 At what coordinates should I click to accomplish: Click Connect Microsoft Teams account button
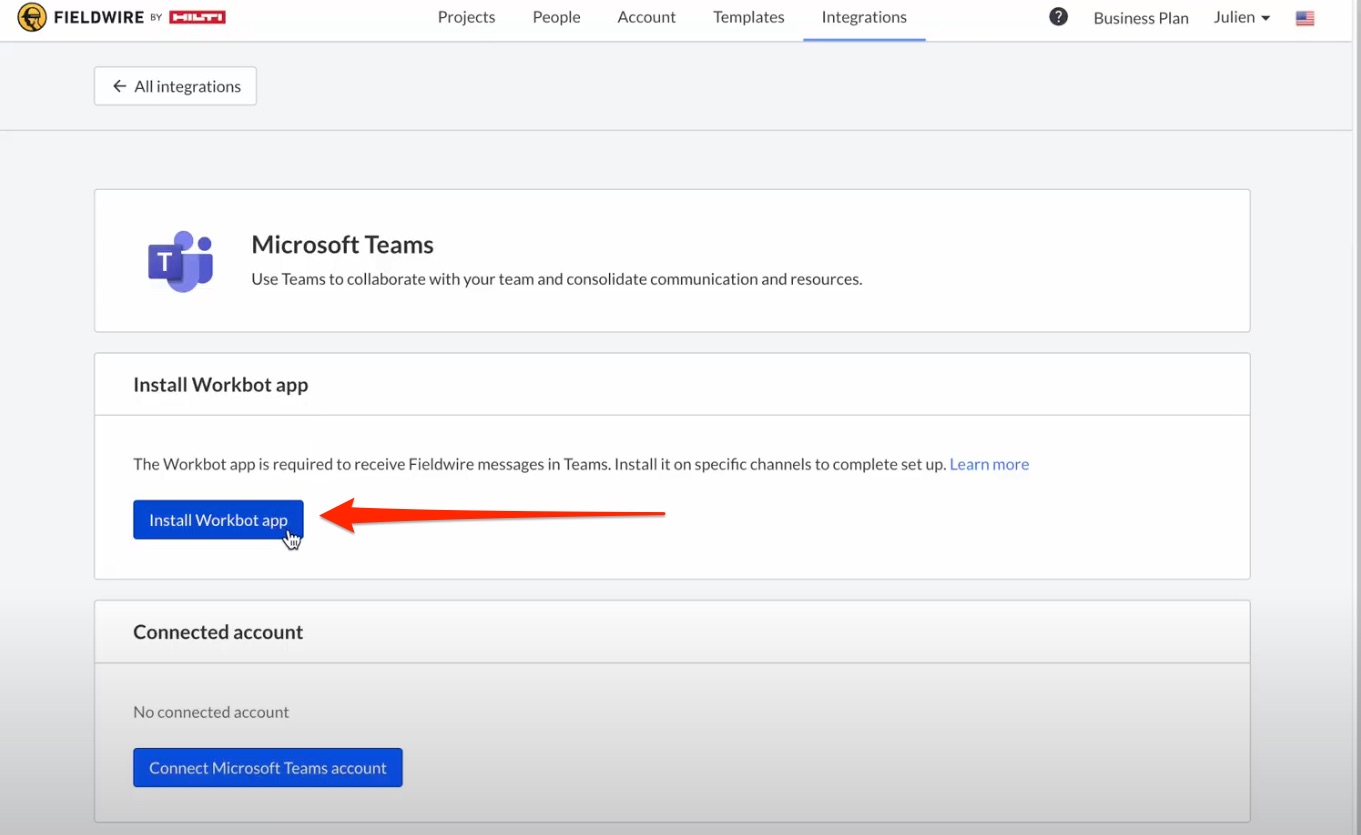tap(268, 768)
